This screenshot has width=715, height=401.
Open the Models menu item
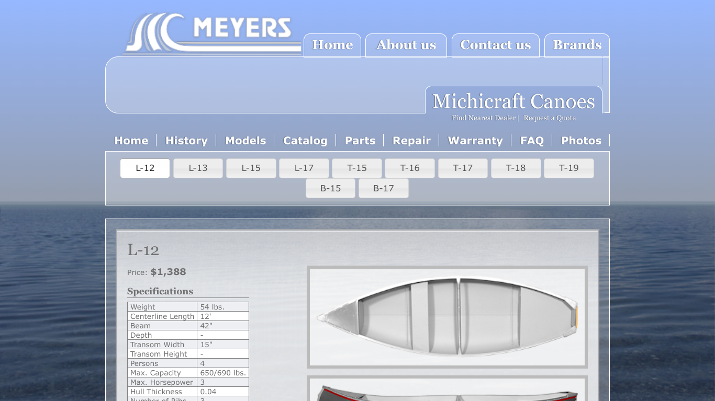click(245, 141)
